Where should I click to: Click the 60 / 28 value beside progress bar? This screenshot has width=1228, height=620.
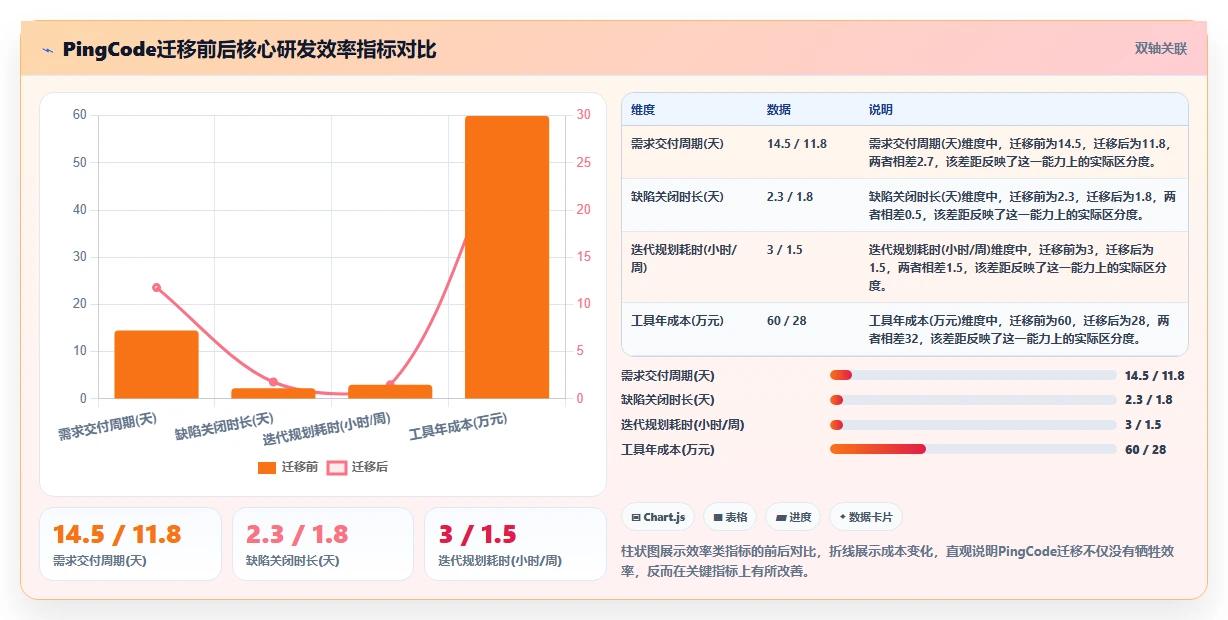point(1146,450)
